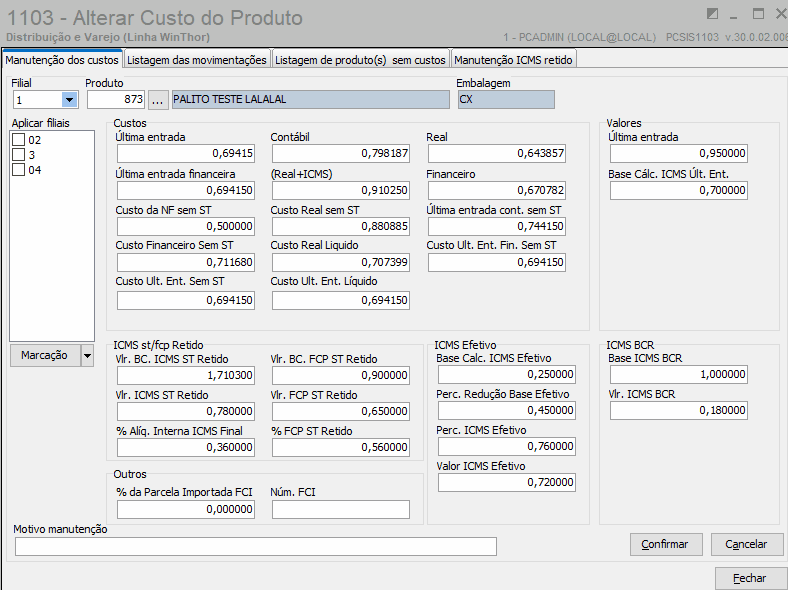The height and width of the screenshot is (590, 788).
Task: Click the Cancelar button
Action: (x=746, y=544)
